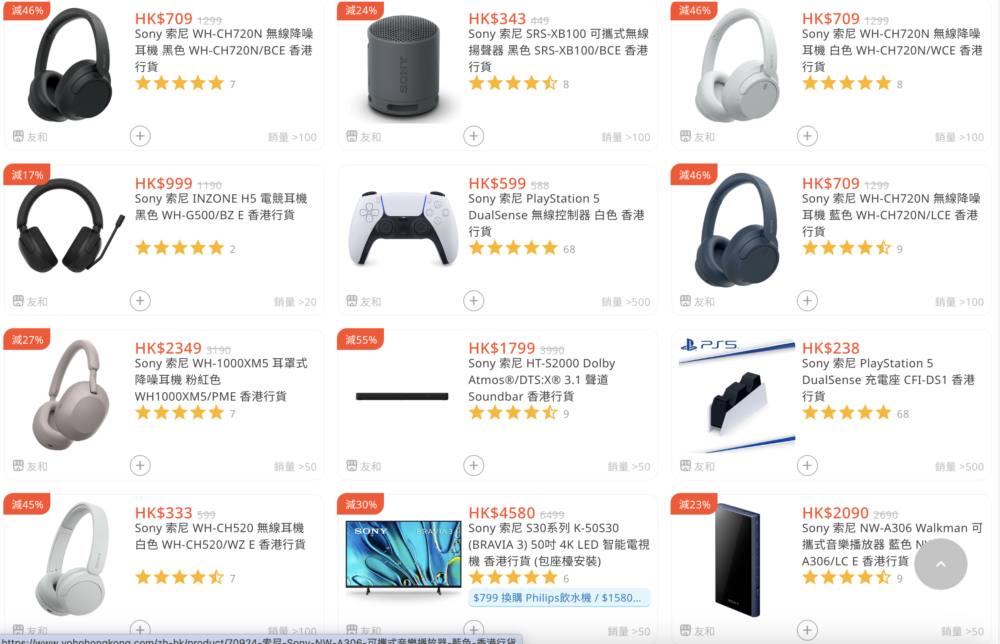Click the WH-CH520 white headphones image
The width and height of the screenshot is (1000, 644).
click(x=71, y=559)
